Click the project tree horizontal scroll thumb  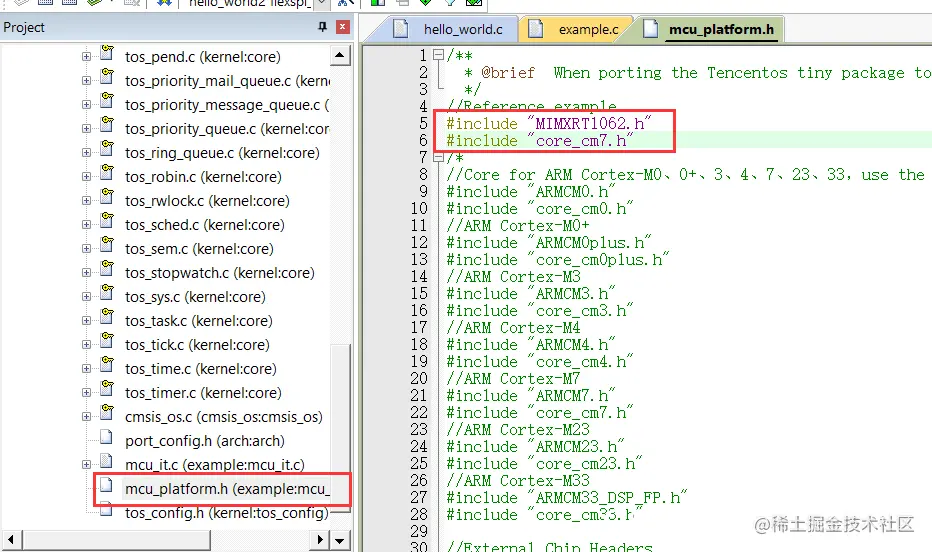click(x=116, y=540)
